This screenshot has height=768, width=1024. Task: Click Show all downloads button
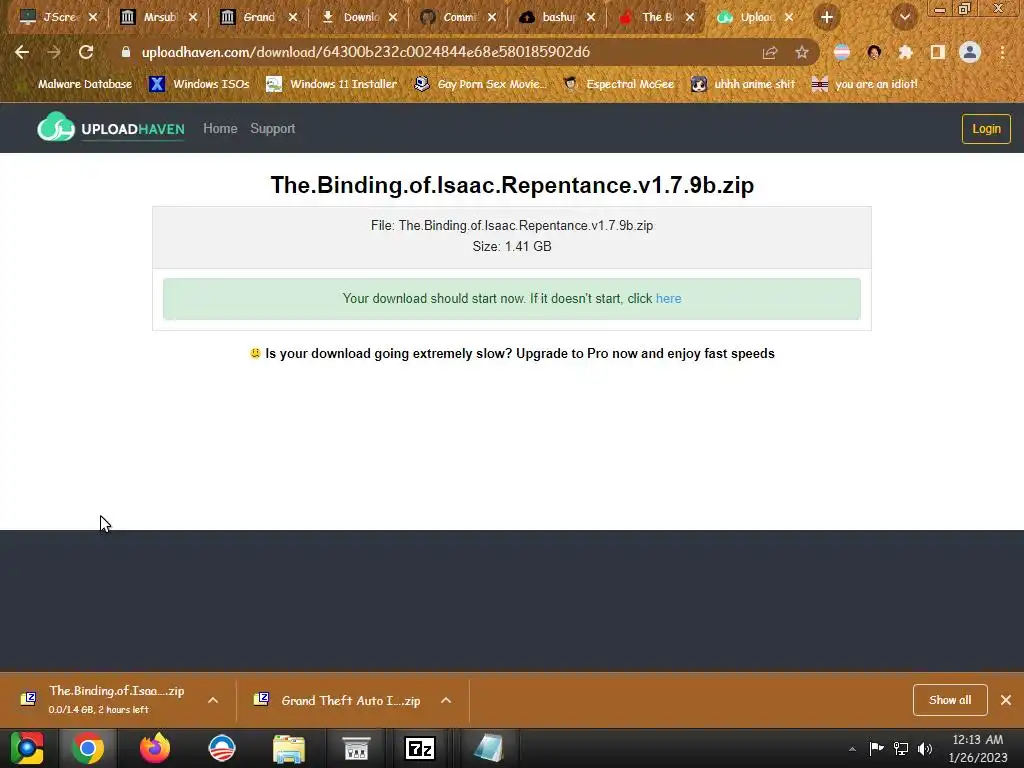950,700
